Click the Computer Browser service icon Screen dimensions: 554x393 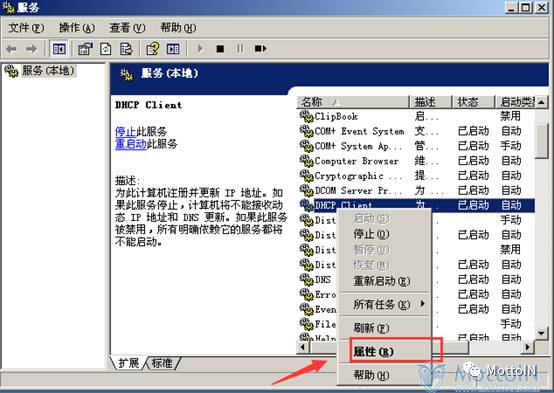(306, 161)
